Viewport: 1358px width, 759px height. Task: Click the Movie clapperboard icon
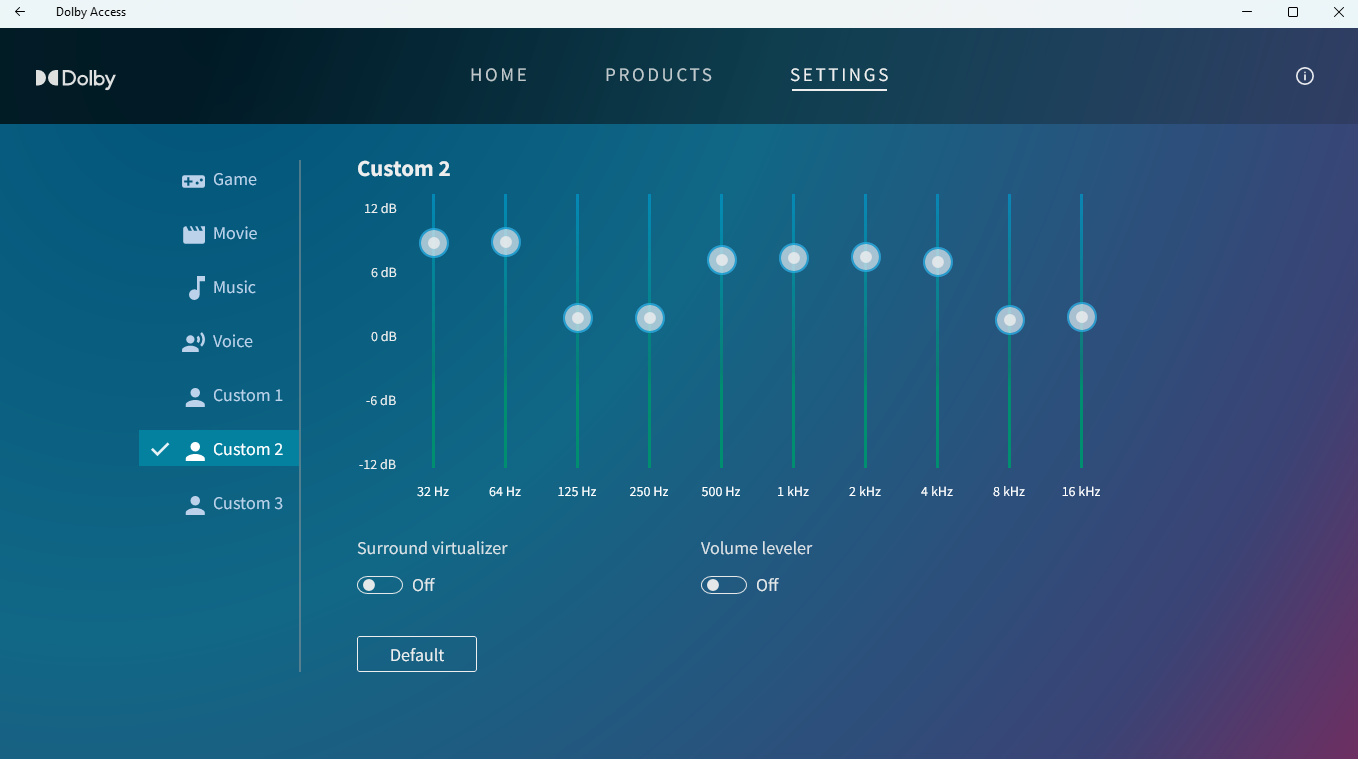point(193,234)
